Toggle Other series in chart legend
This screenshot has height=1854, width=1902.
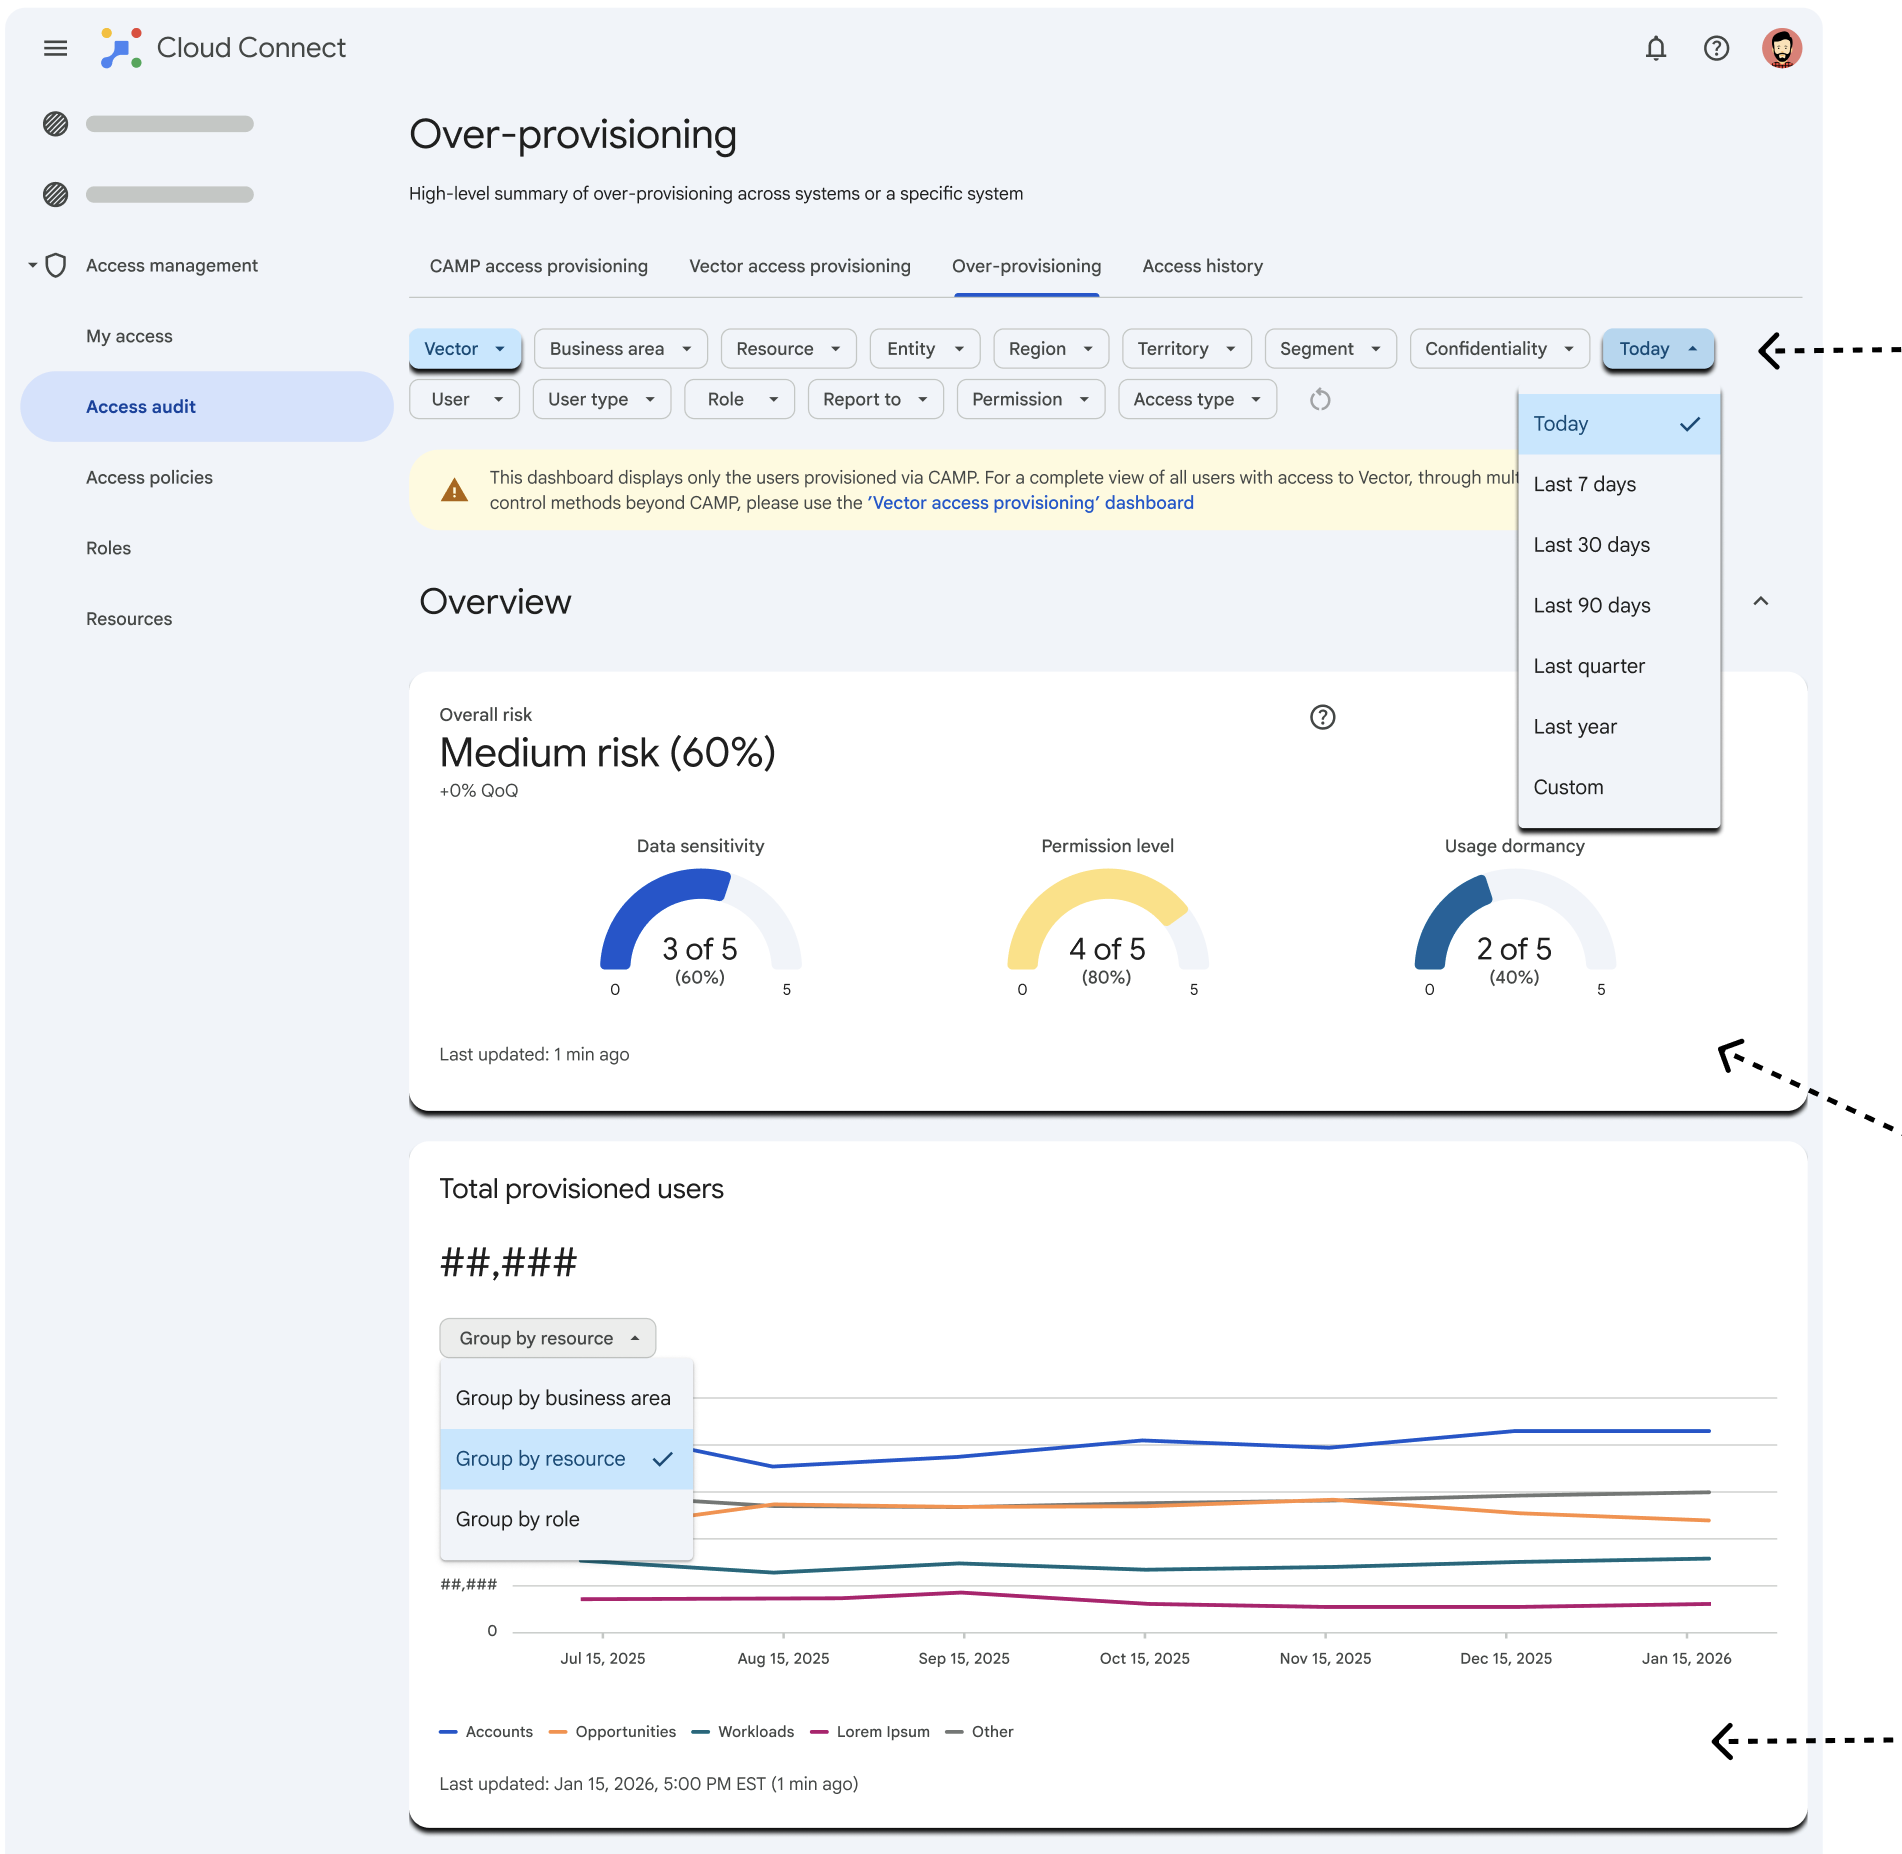[x=980, y=1732]
